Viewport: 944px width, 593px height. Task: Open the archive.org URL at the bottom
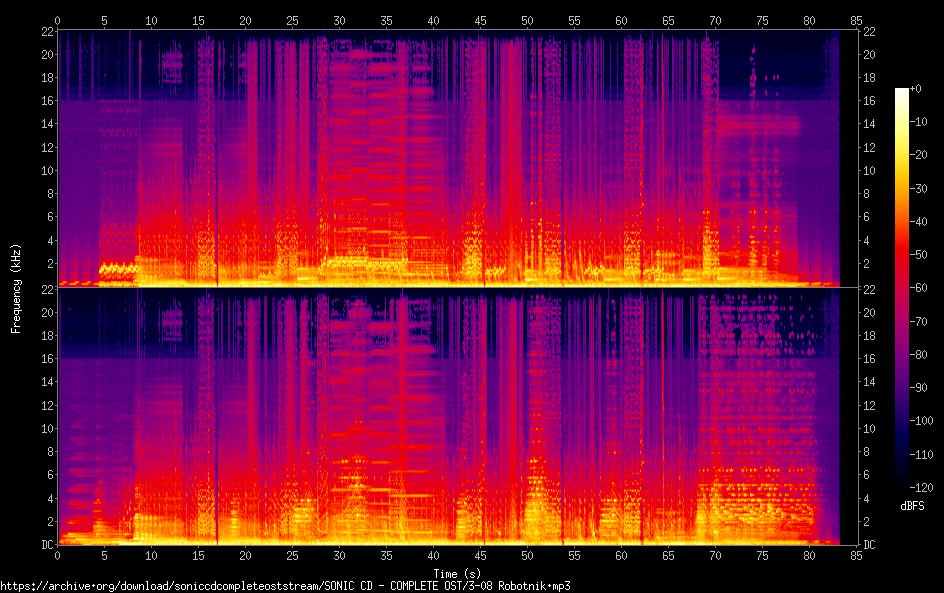click(x=285, y=586)
